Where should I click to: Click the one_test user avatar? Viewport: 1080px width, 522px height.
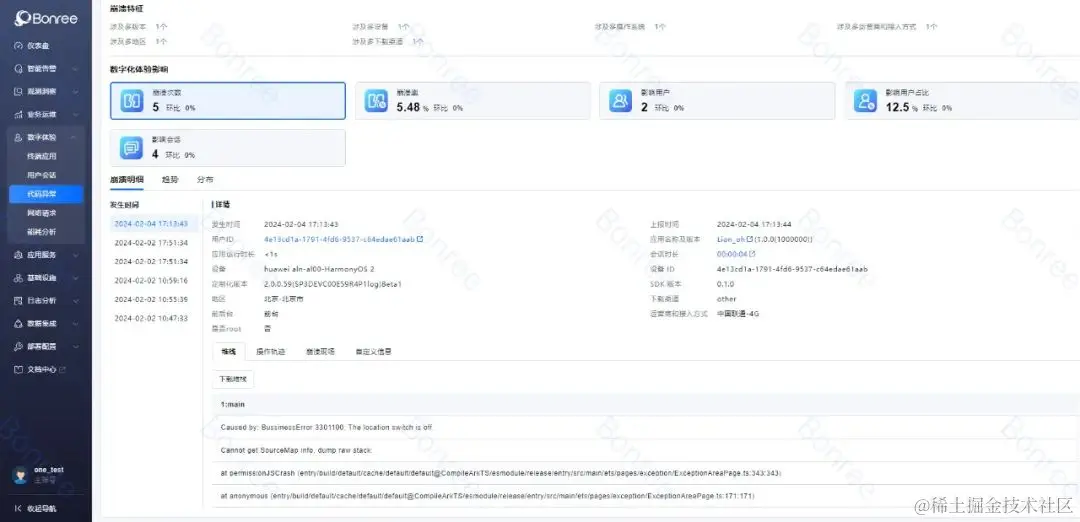(21, 474)
